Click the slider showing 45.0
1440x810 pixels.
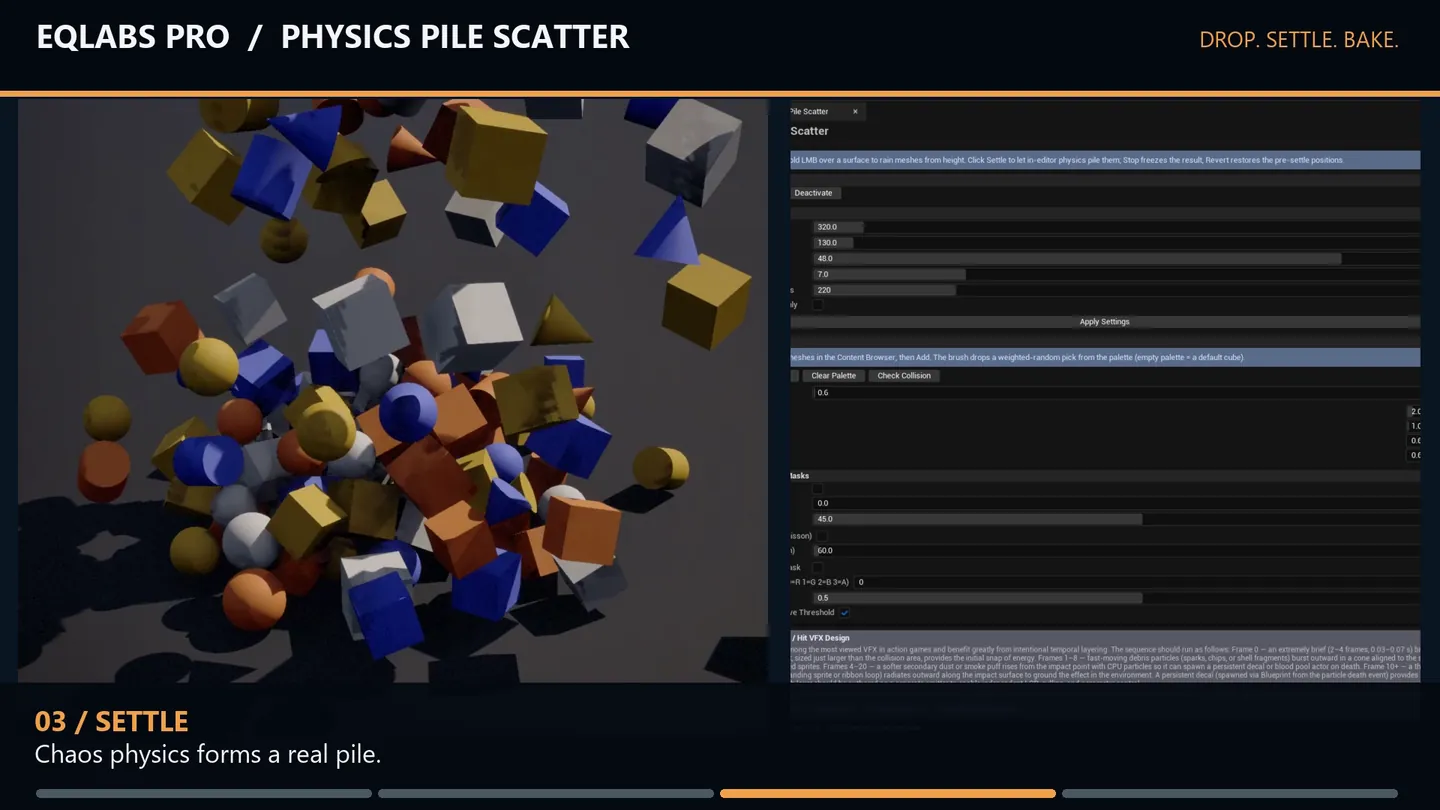click(x=1116, y=520)
